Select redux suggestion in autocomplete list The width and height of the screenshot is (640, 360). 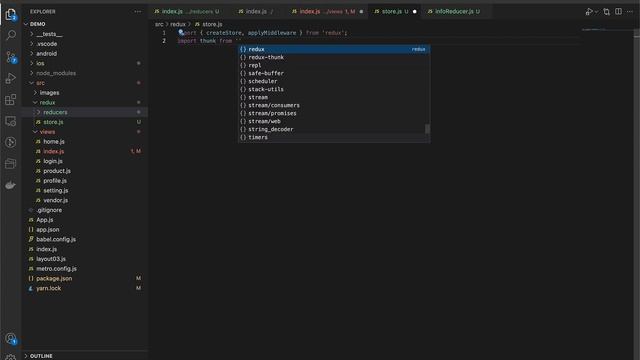(x=334, y=49)
